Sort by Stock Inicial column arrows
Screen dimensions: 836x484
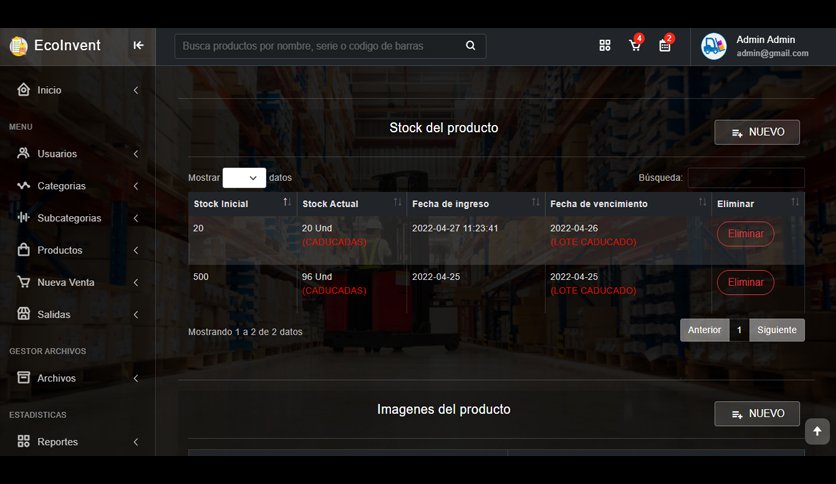(x=287, y=203)
